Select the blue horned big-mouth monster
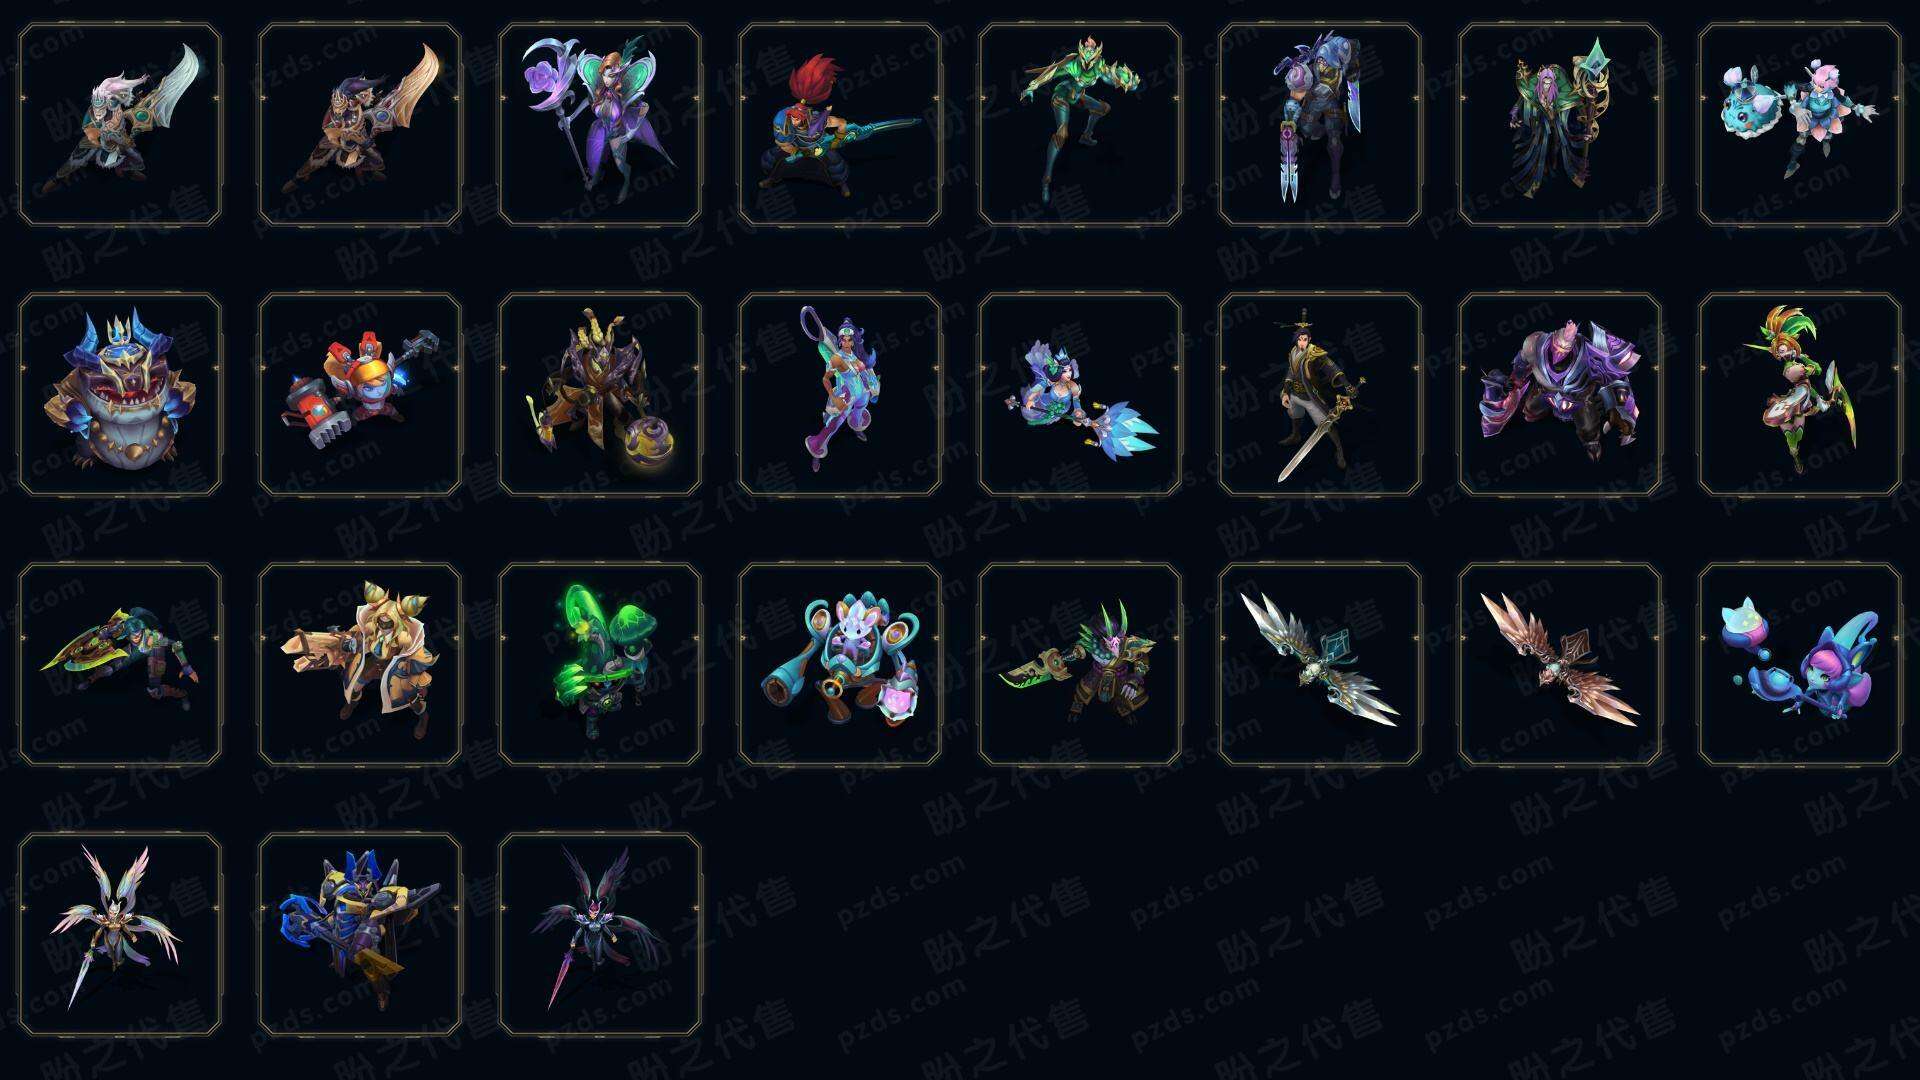Viewport: 1920px width, 1080px height. tap(120, 394)
